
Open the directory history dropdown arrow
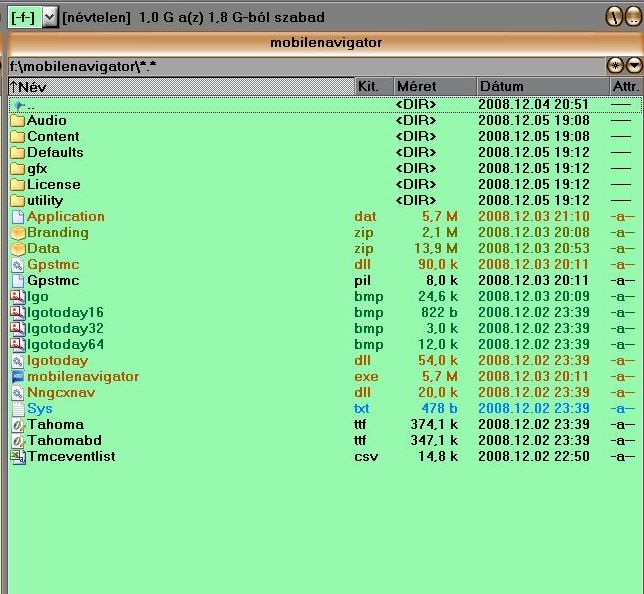point(634,65)
